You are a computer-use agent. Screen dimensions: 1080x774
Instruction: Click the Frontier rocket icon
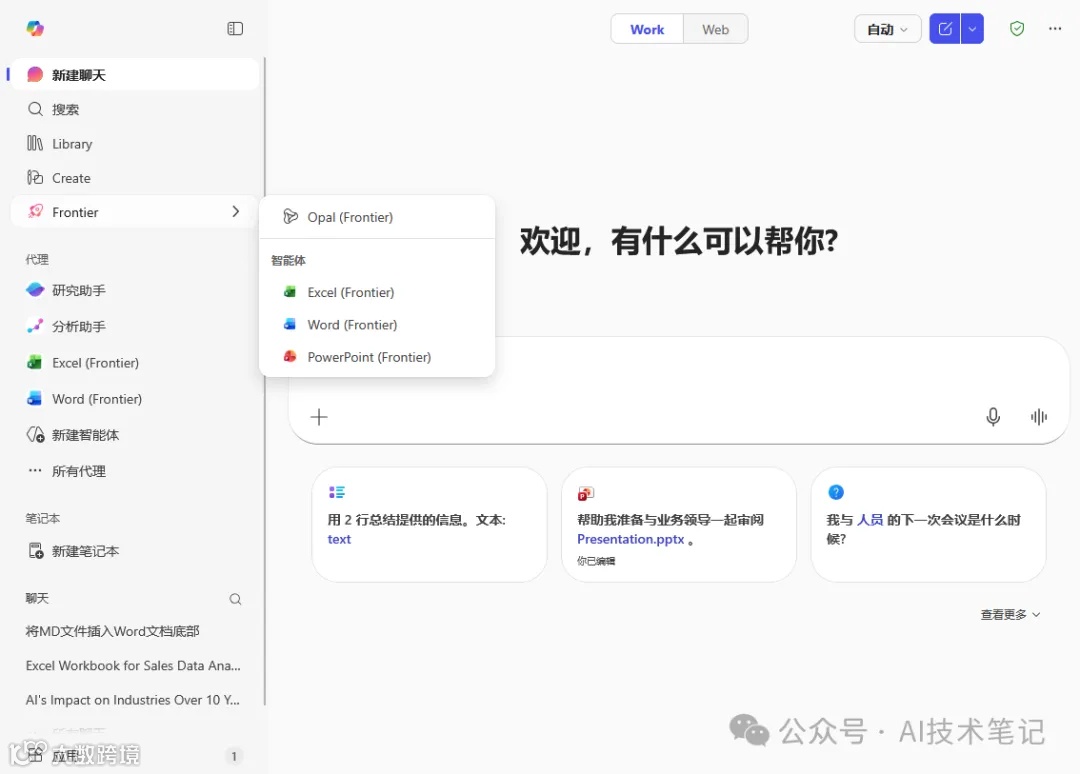pyautogui.click(x=35, y=211)
